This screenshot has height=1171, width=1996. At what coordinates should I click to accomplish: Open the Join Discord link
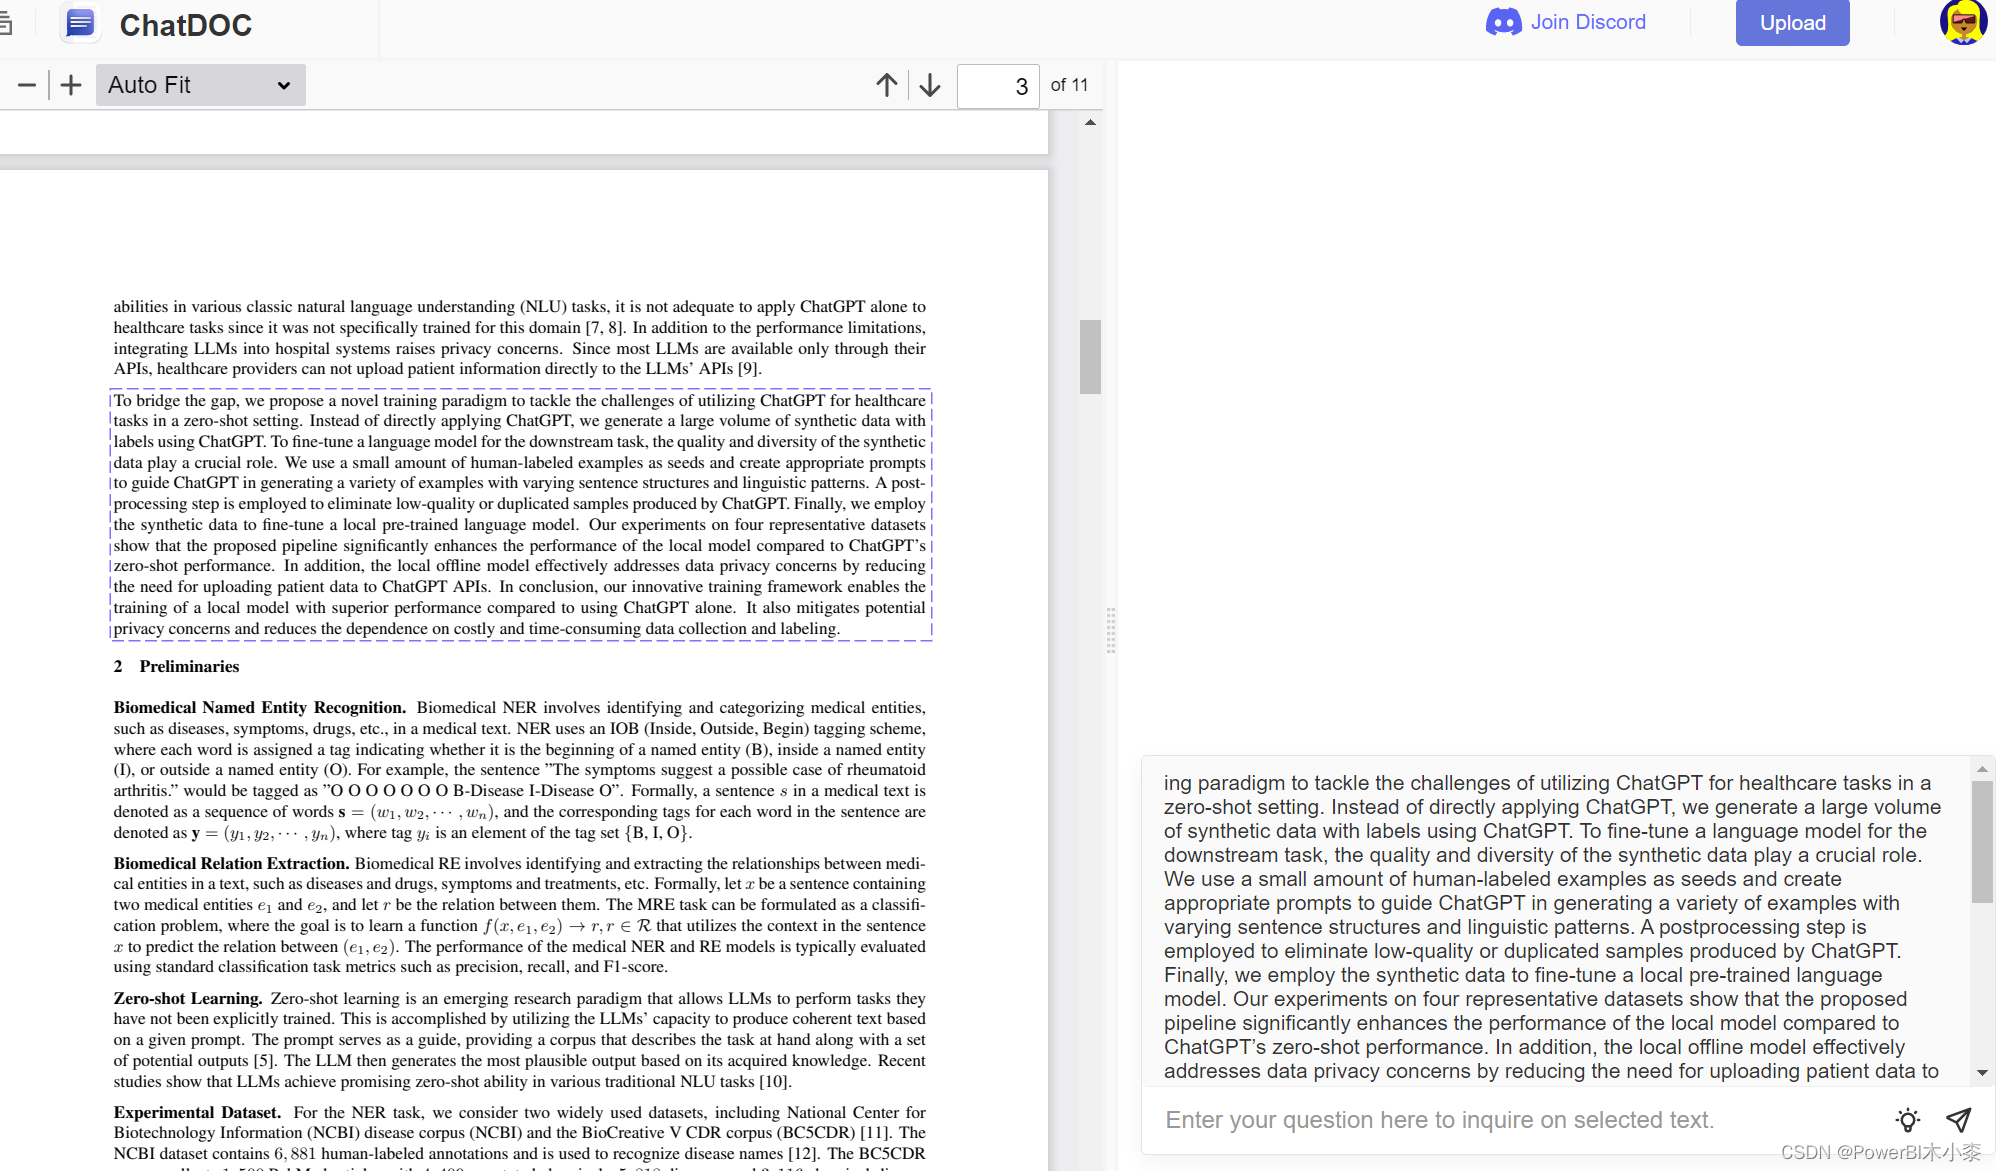point(1588,22)
